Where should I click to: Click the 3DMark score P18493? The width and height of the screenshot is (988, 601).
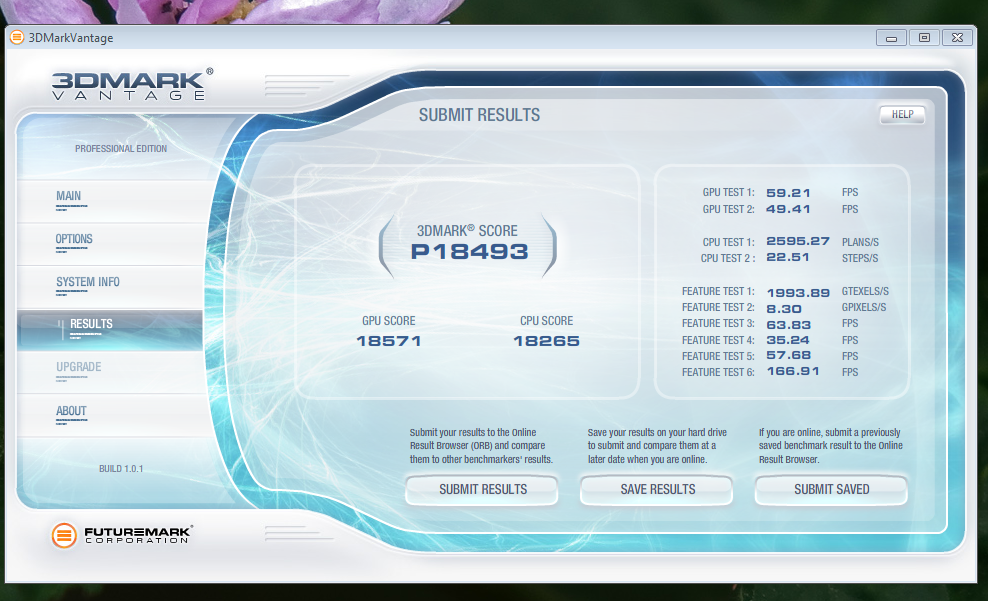click(469, 252)
